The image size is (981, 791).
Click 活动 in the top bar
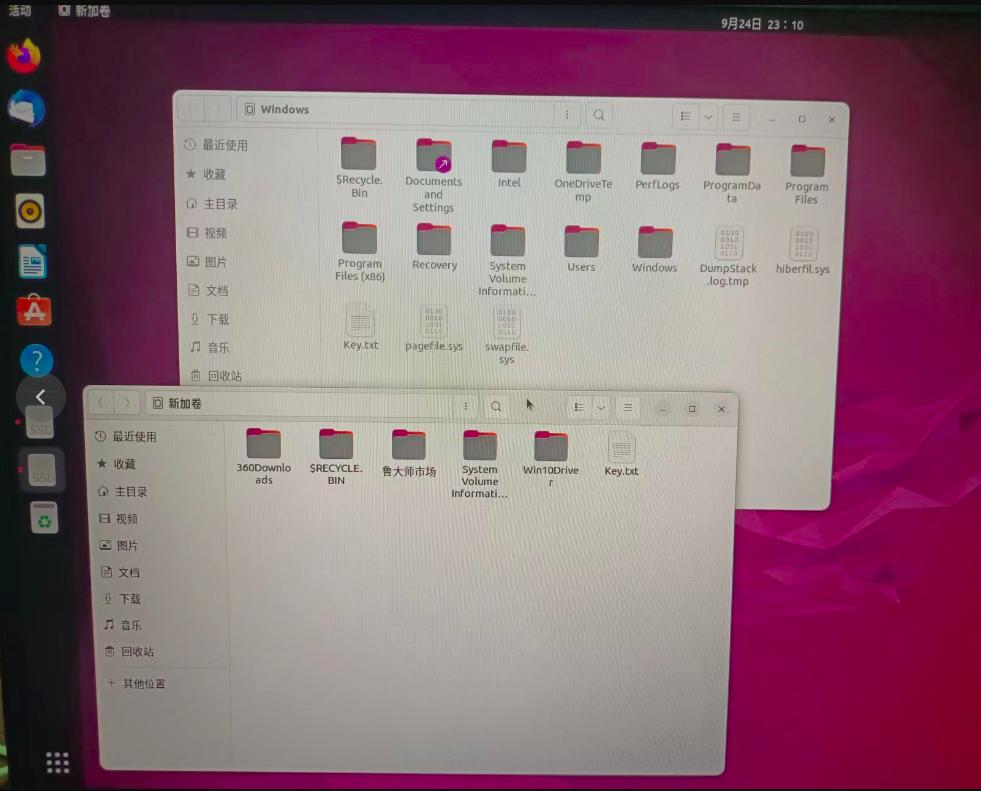tap(19, 10)
